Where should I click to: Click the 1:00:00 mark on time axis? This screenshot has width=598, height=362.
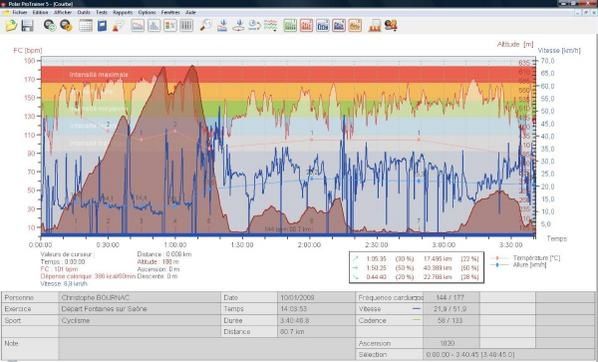pyautogui.click(x=175, y=245)
